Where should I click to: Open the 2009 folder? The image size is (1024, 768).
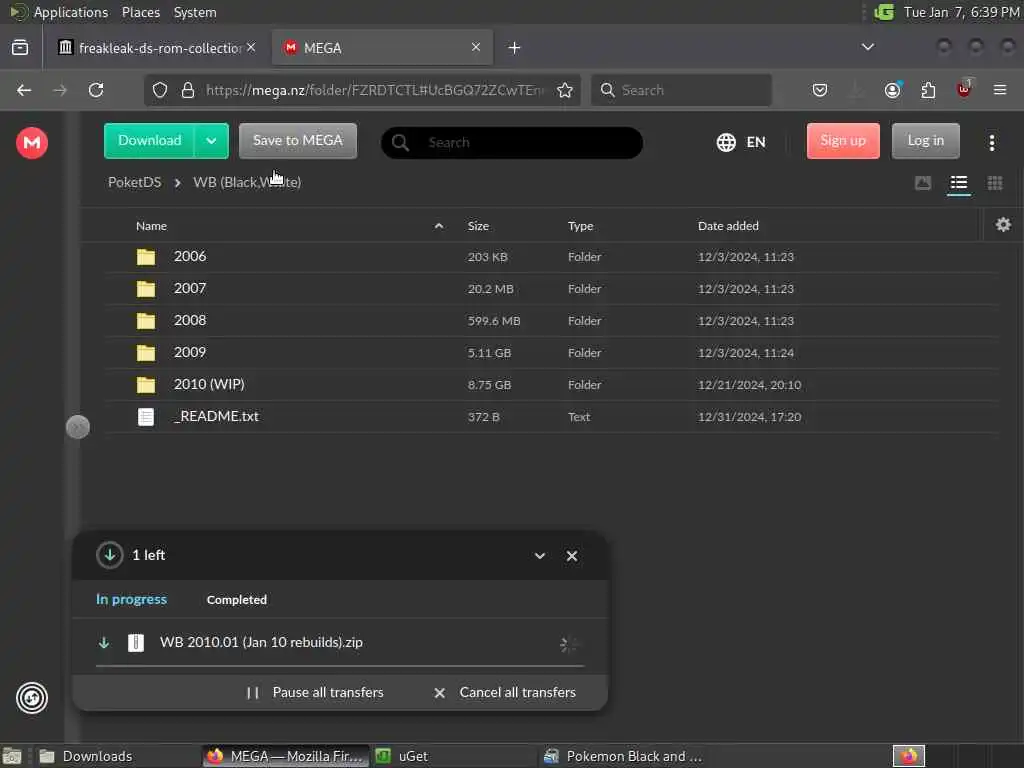tap(552, 353)
